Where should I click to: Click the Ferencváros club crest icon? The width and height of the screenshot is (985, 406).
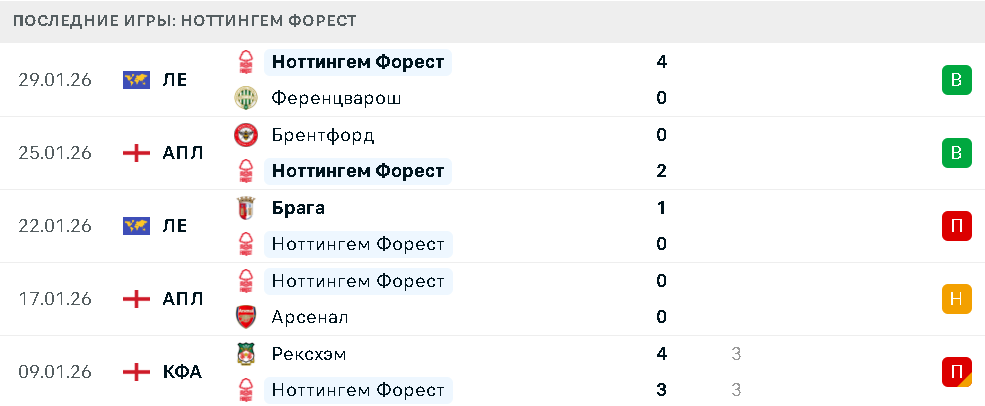point(245,98)
